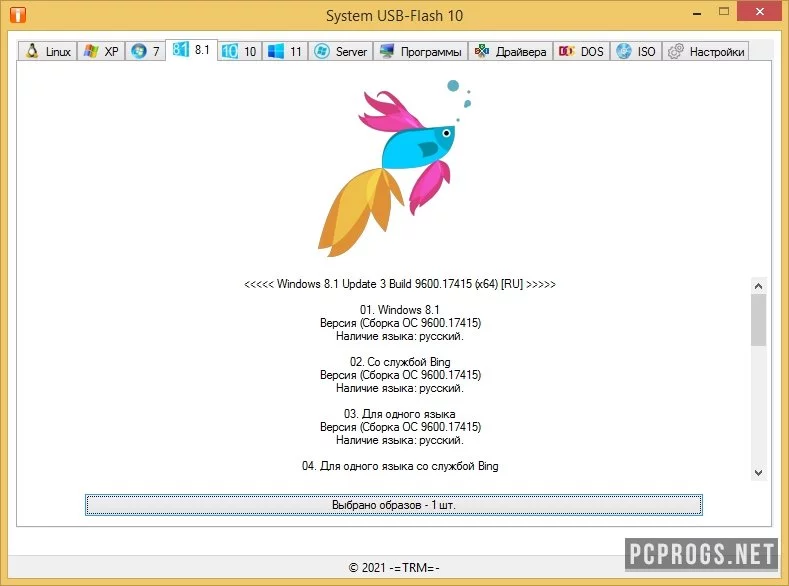
Task: Open the Server tab
Action: coord(341,51)
